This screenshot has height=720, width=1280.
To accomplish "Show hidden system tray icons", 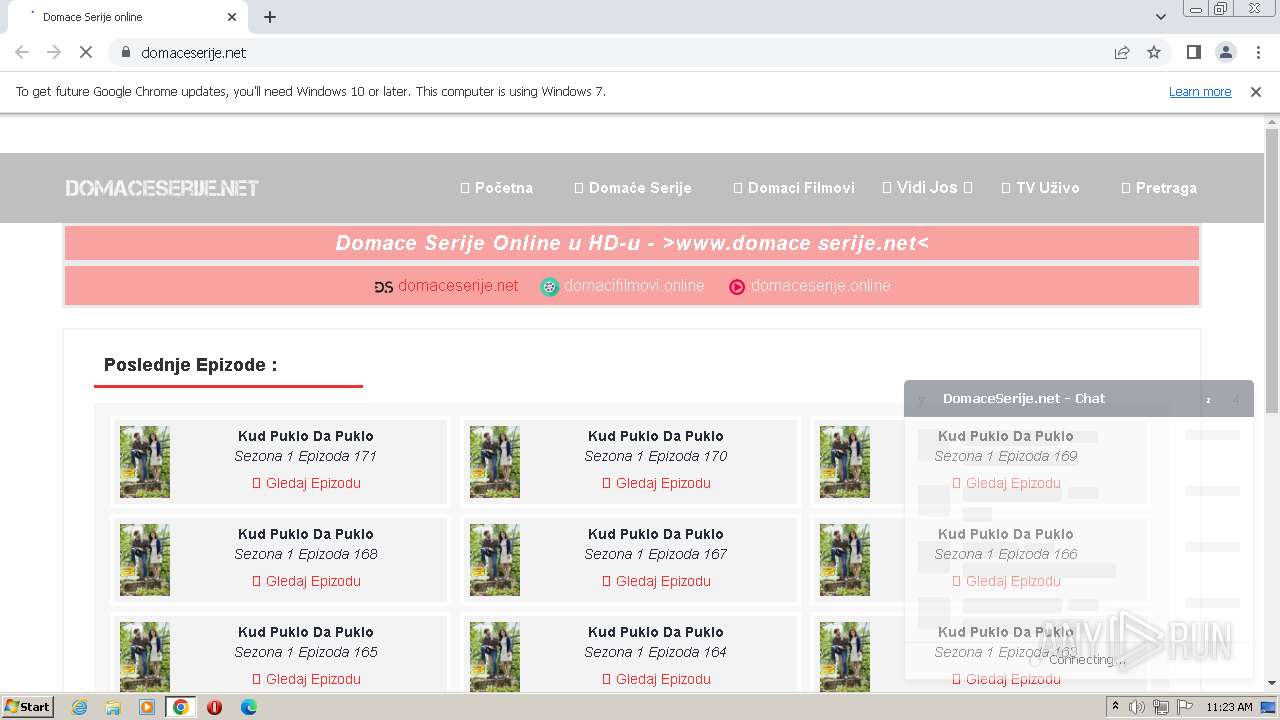I will (1116, 707).
